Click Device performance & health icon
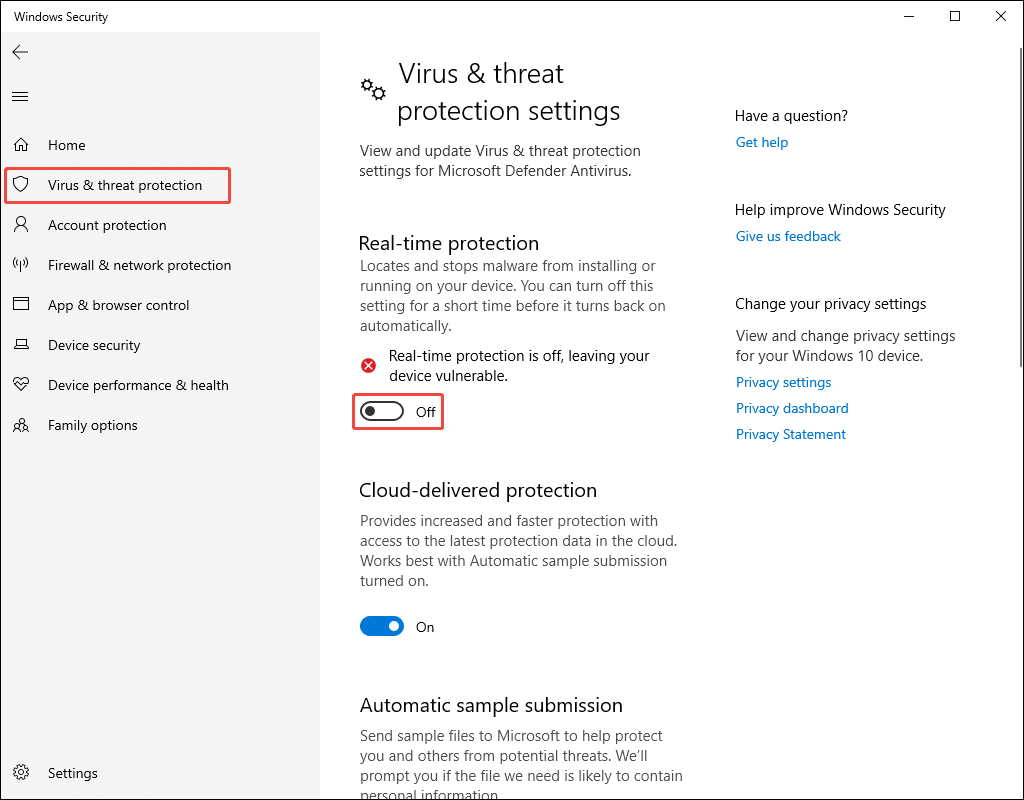The height and width of the screenshot is (800, 1024). pyautogui.click(x=22, y=385)
